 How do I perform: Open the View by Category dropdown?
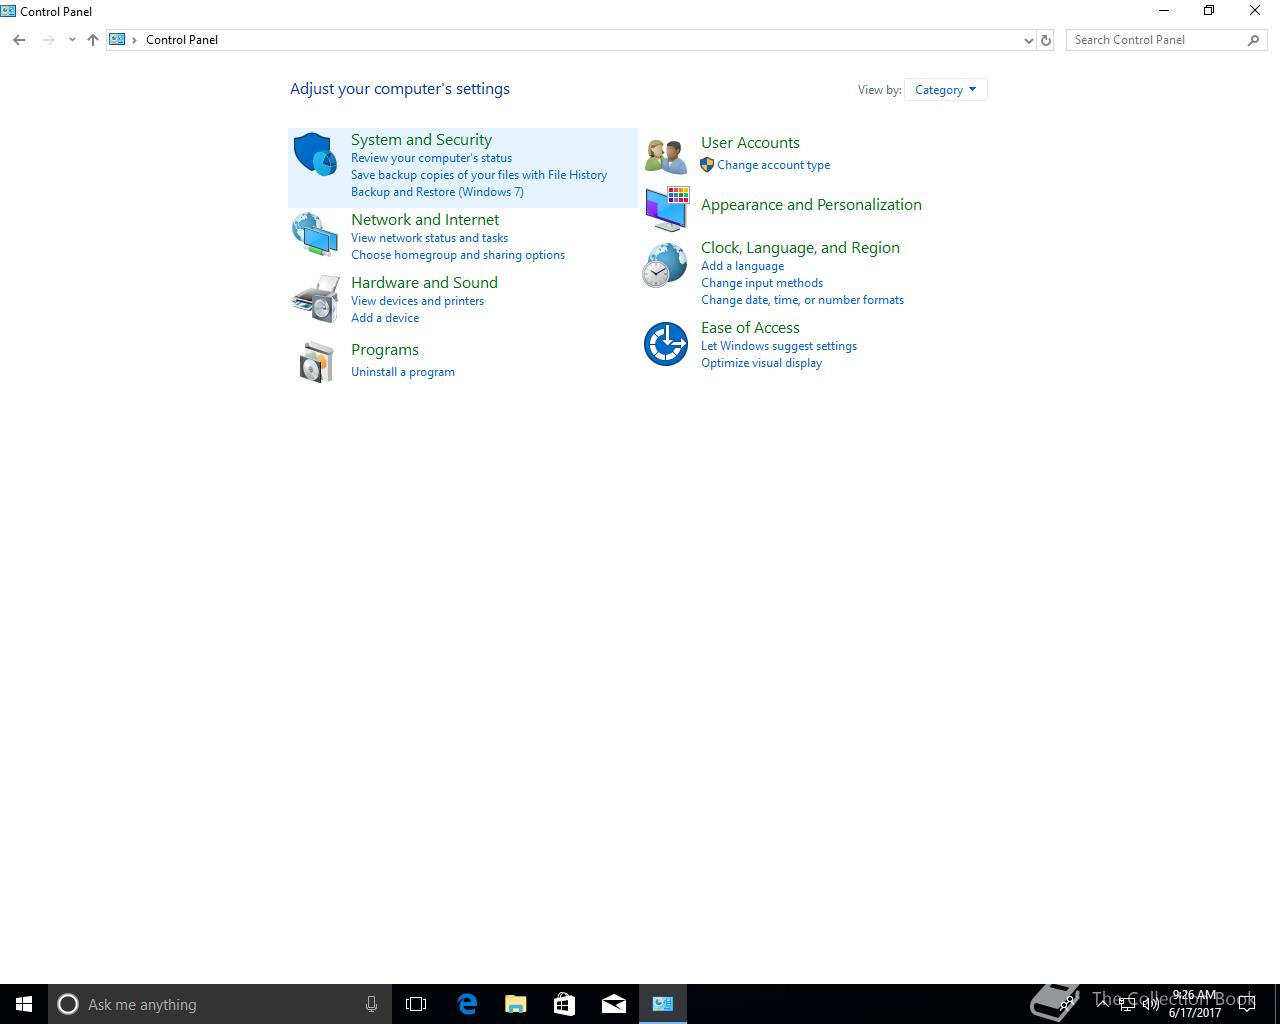coord(945,90)
